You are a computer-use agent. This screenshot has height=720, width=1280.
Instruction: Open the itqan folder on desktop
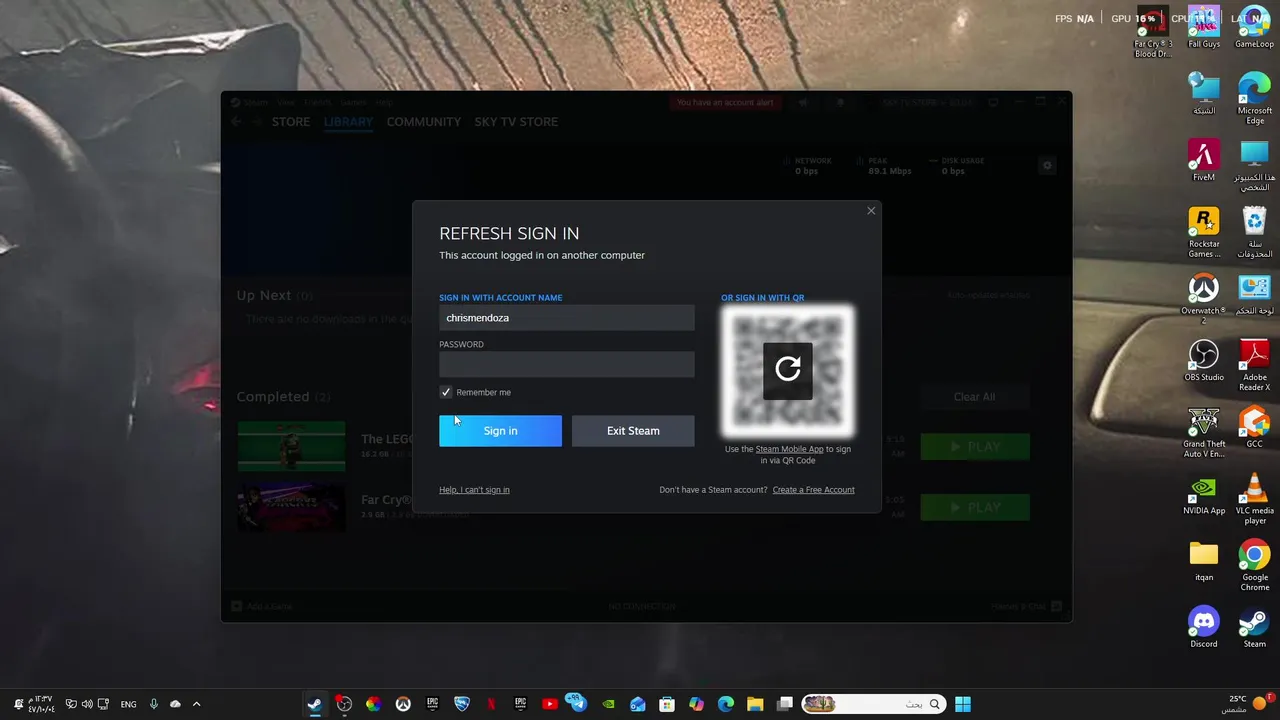(x=1204, y=560)
